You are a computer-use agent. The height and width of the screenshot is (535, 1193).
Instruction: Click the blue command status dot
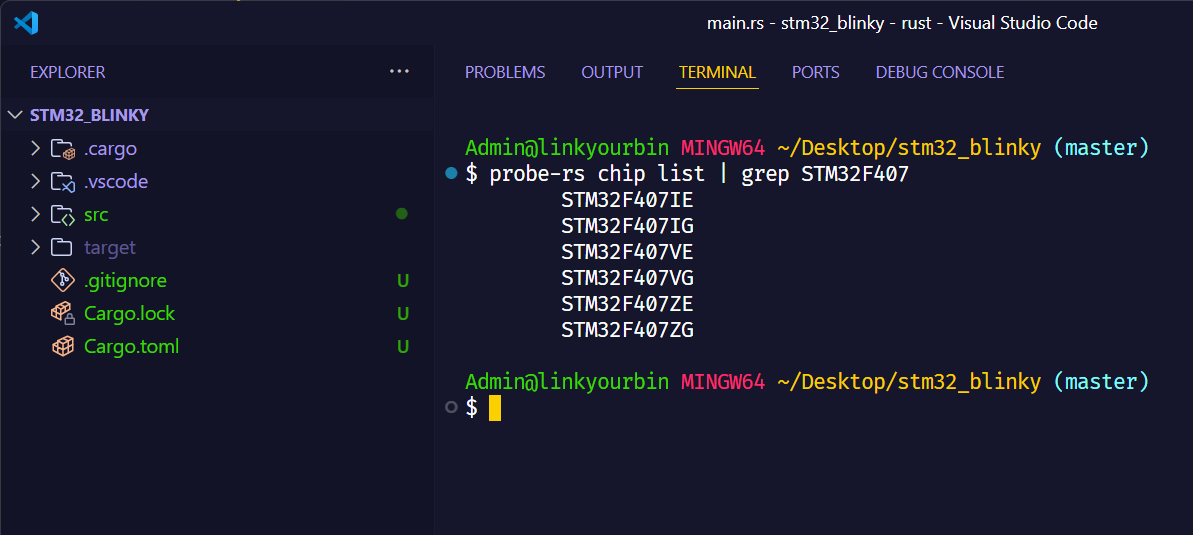(x=451, y=174)
